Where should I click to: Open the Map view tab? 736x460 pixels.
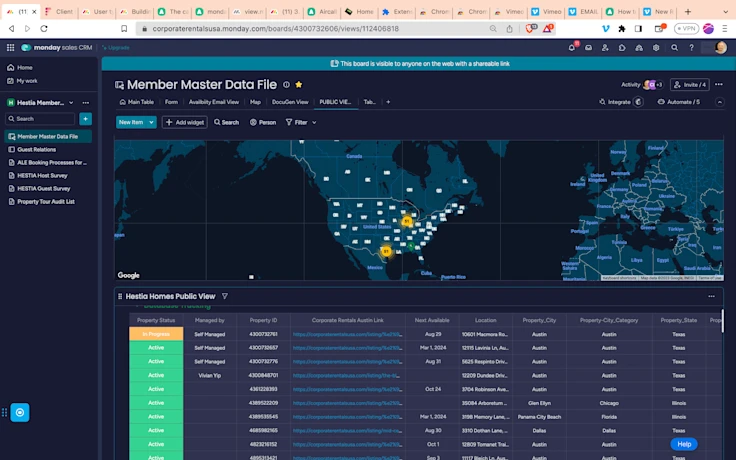click(255, 102)
